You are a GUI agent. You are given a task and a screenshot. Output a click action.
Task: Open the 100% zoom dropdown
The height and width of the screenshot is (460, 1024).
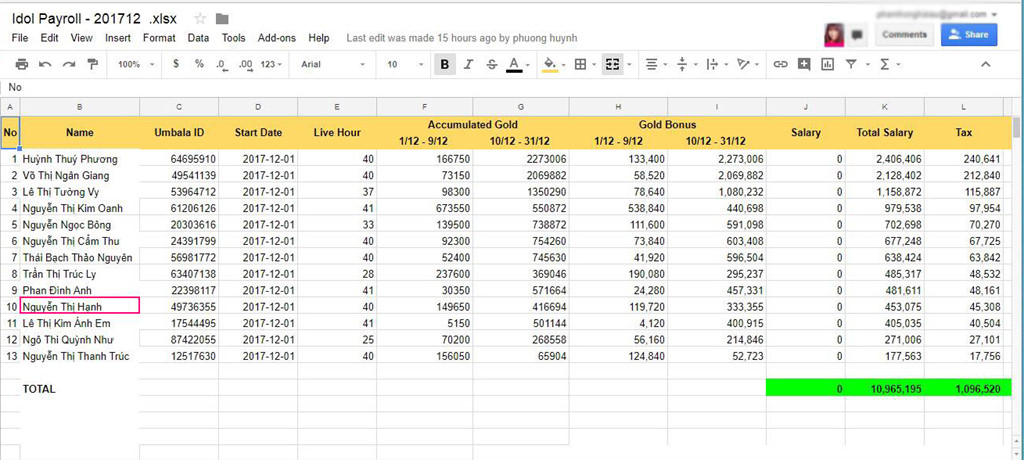(x=133, y=64)
